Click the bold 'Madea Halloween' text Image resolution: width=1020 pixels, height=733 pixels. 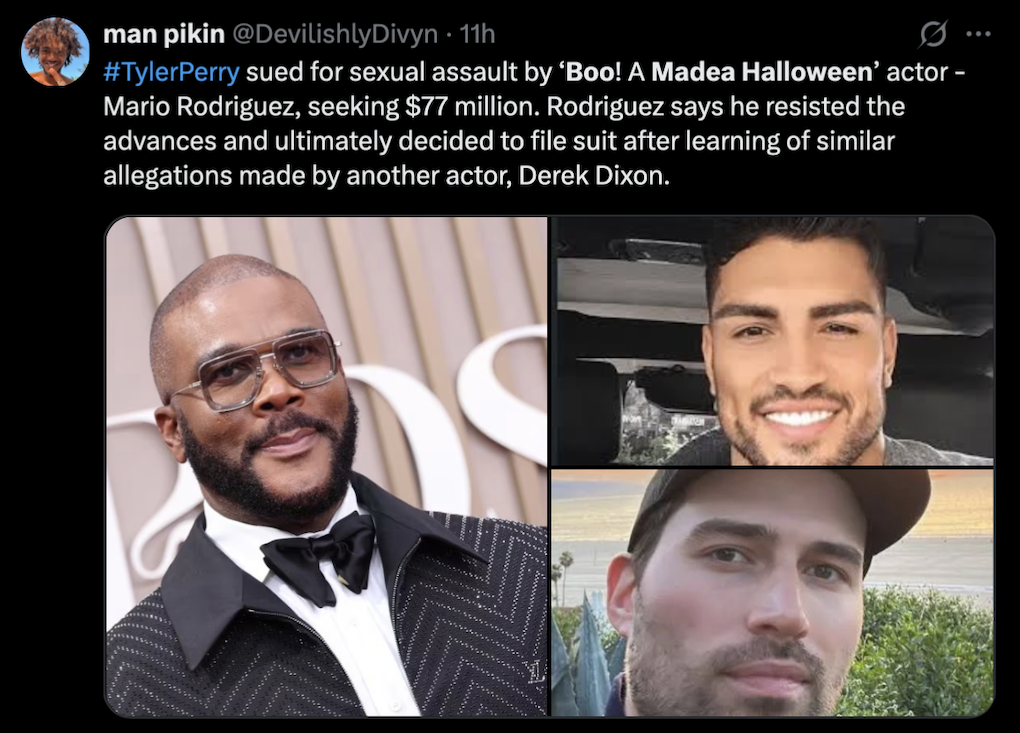pyautogui.click(x=761, y=72)
